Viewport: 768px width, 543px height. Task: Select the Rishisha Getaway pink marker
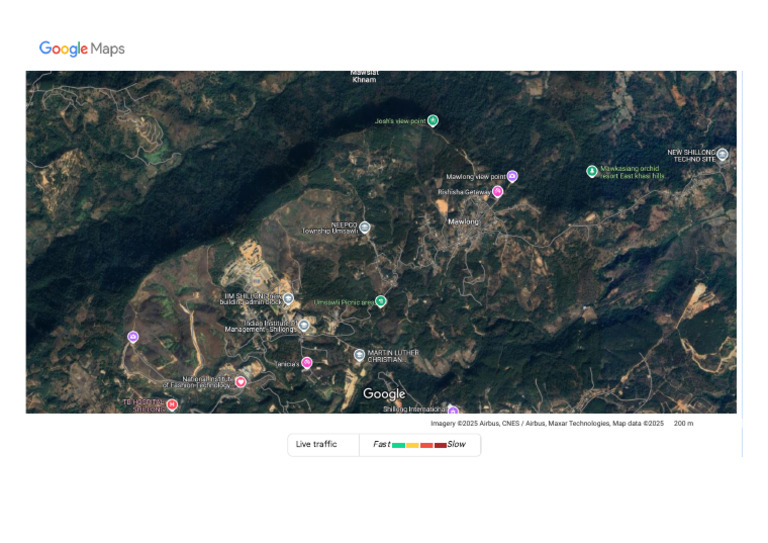click(498, 191)
